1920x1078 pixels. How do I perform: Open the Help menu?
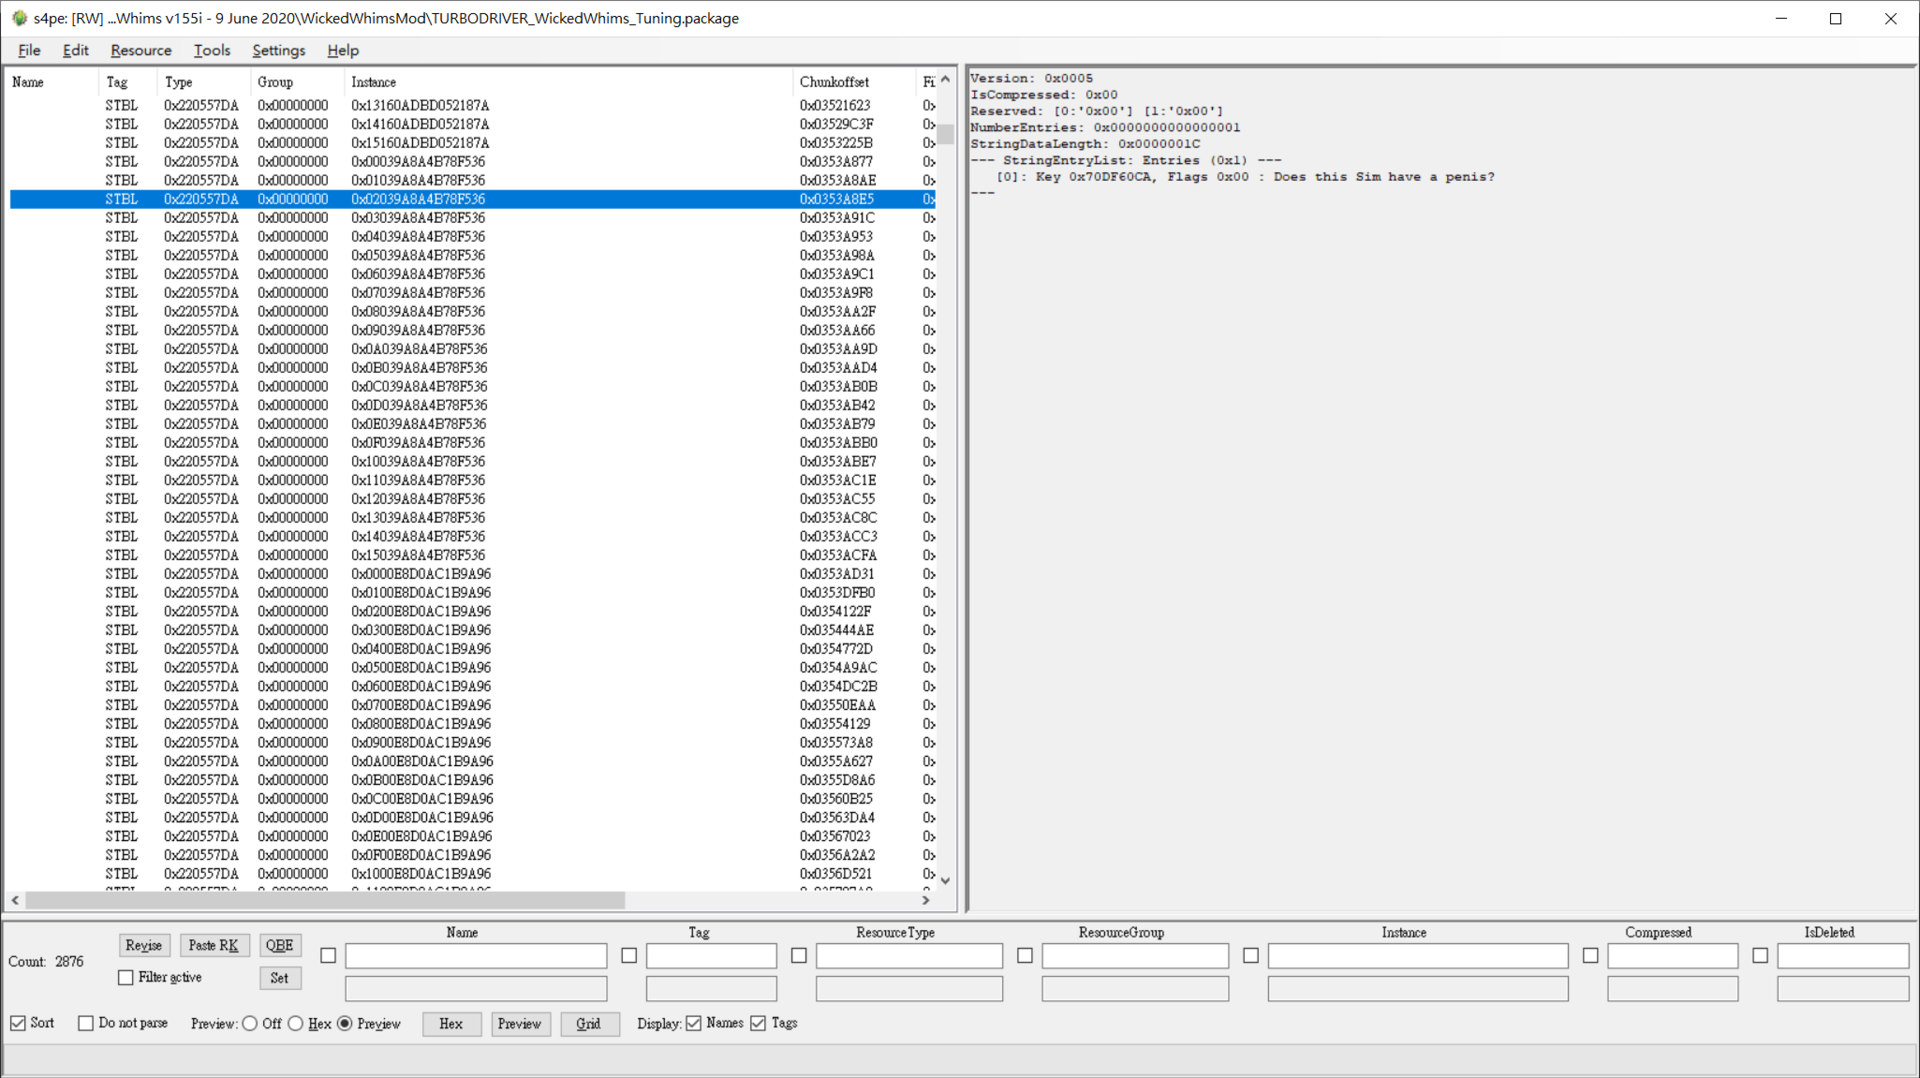click(x=343, y=50)
